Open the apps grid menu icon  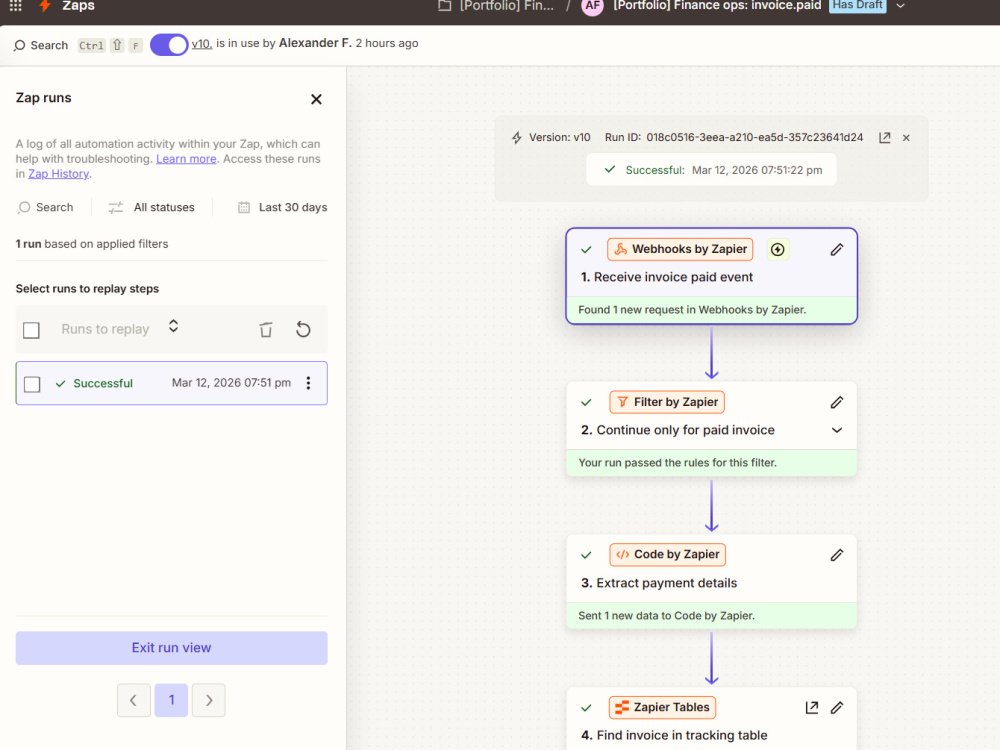point(15,6)
